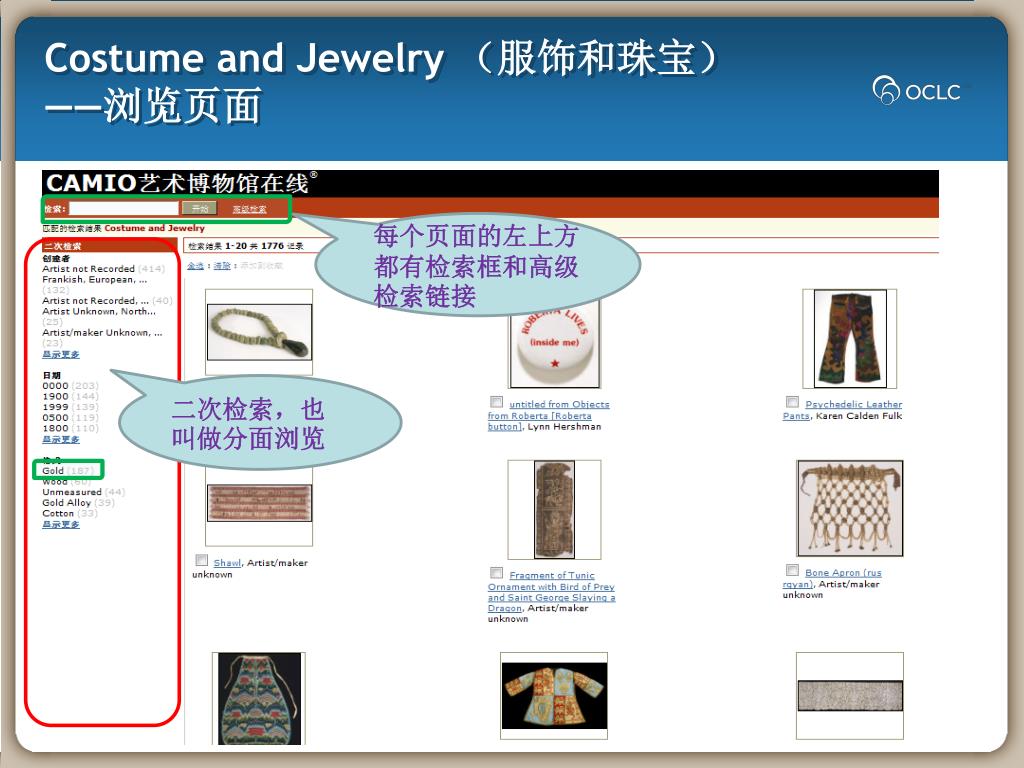Screen dimensions: 1024x768
Task: Click the 开始 search button
Action: 199,208
